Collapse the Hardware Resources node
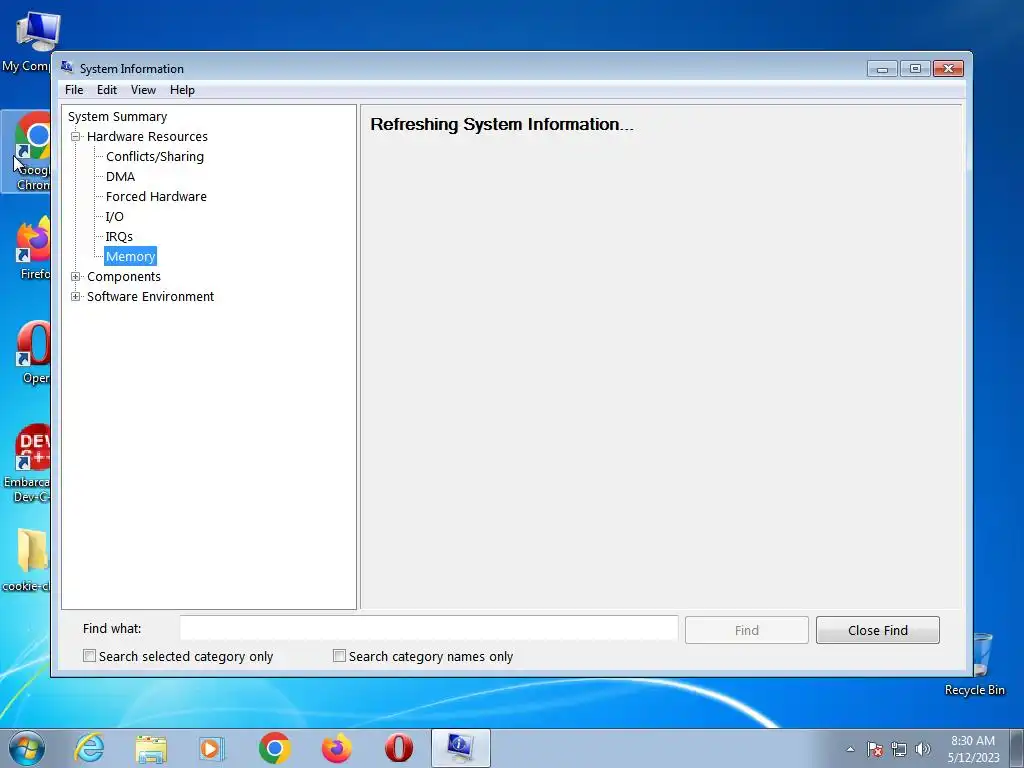Viewport: 1024px width, 768px height. click(x=76, y=136)
